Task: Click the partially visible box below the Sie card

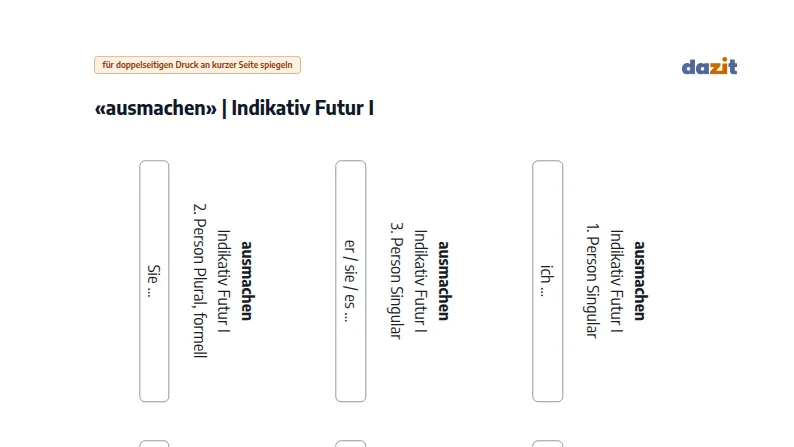Action: pyautogui.click(x=154, y=443)
